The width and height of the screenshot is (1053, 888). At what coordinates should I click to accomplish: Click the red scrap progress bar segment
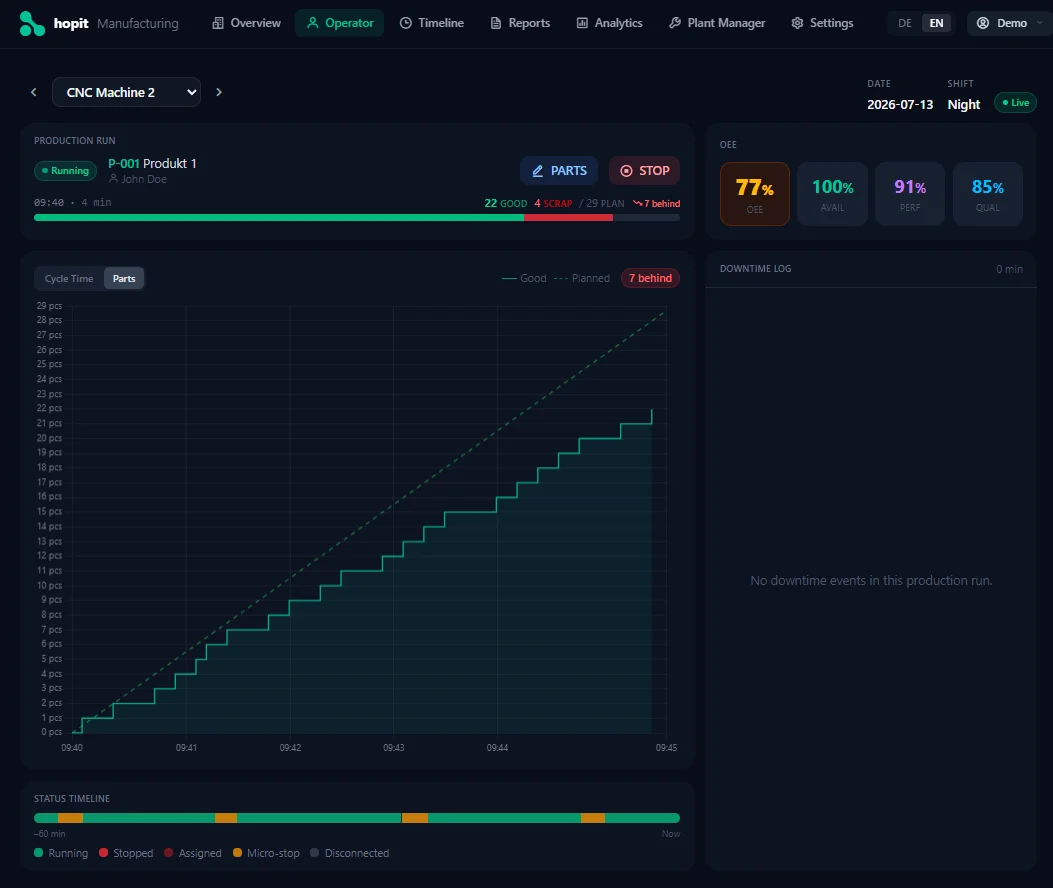pos(568,218)
